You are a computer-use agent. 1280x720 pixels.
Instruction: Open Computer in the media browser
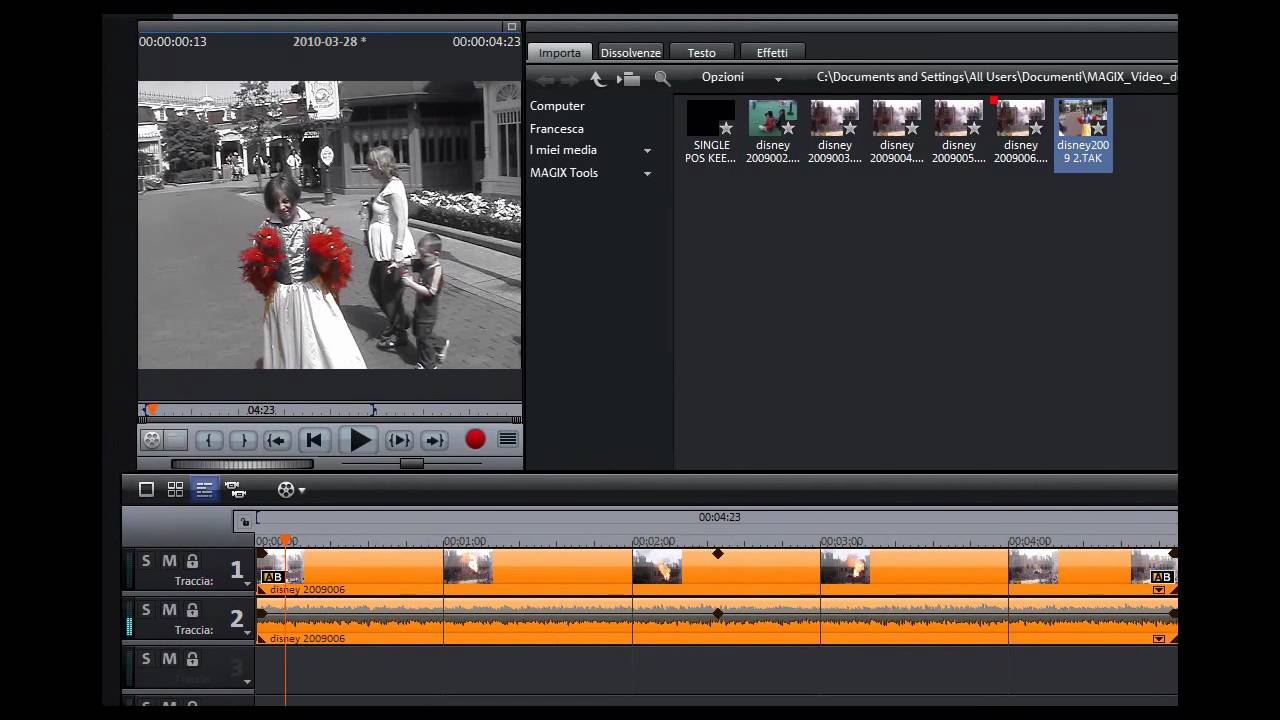coord(557,106)
